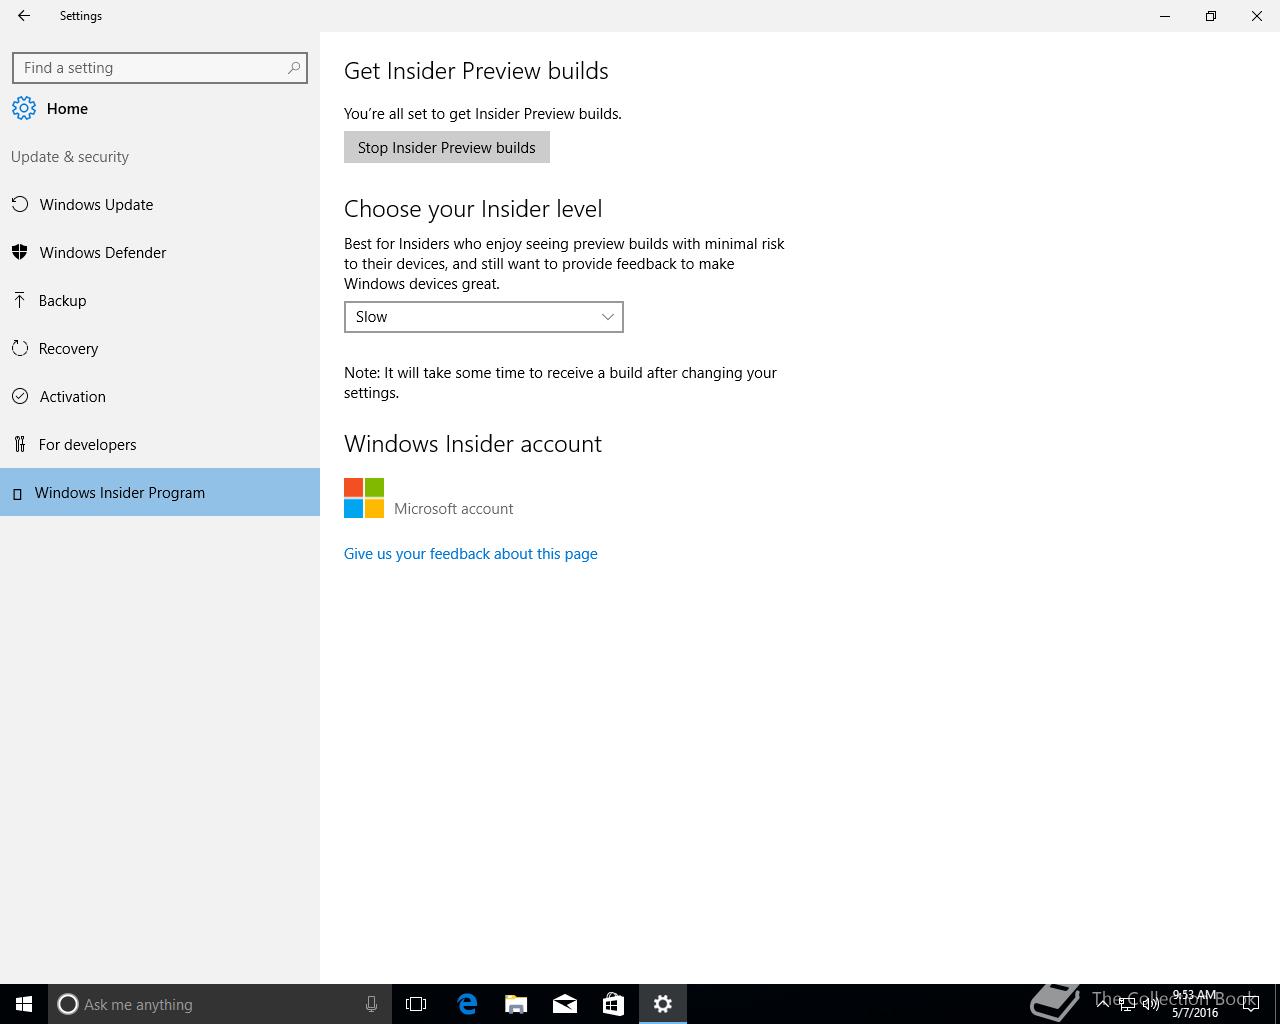Go to the Recovery section
1280x1024 pixels.
tap(160, 349)
